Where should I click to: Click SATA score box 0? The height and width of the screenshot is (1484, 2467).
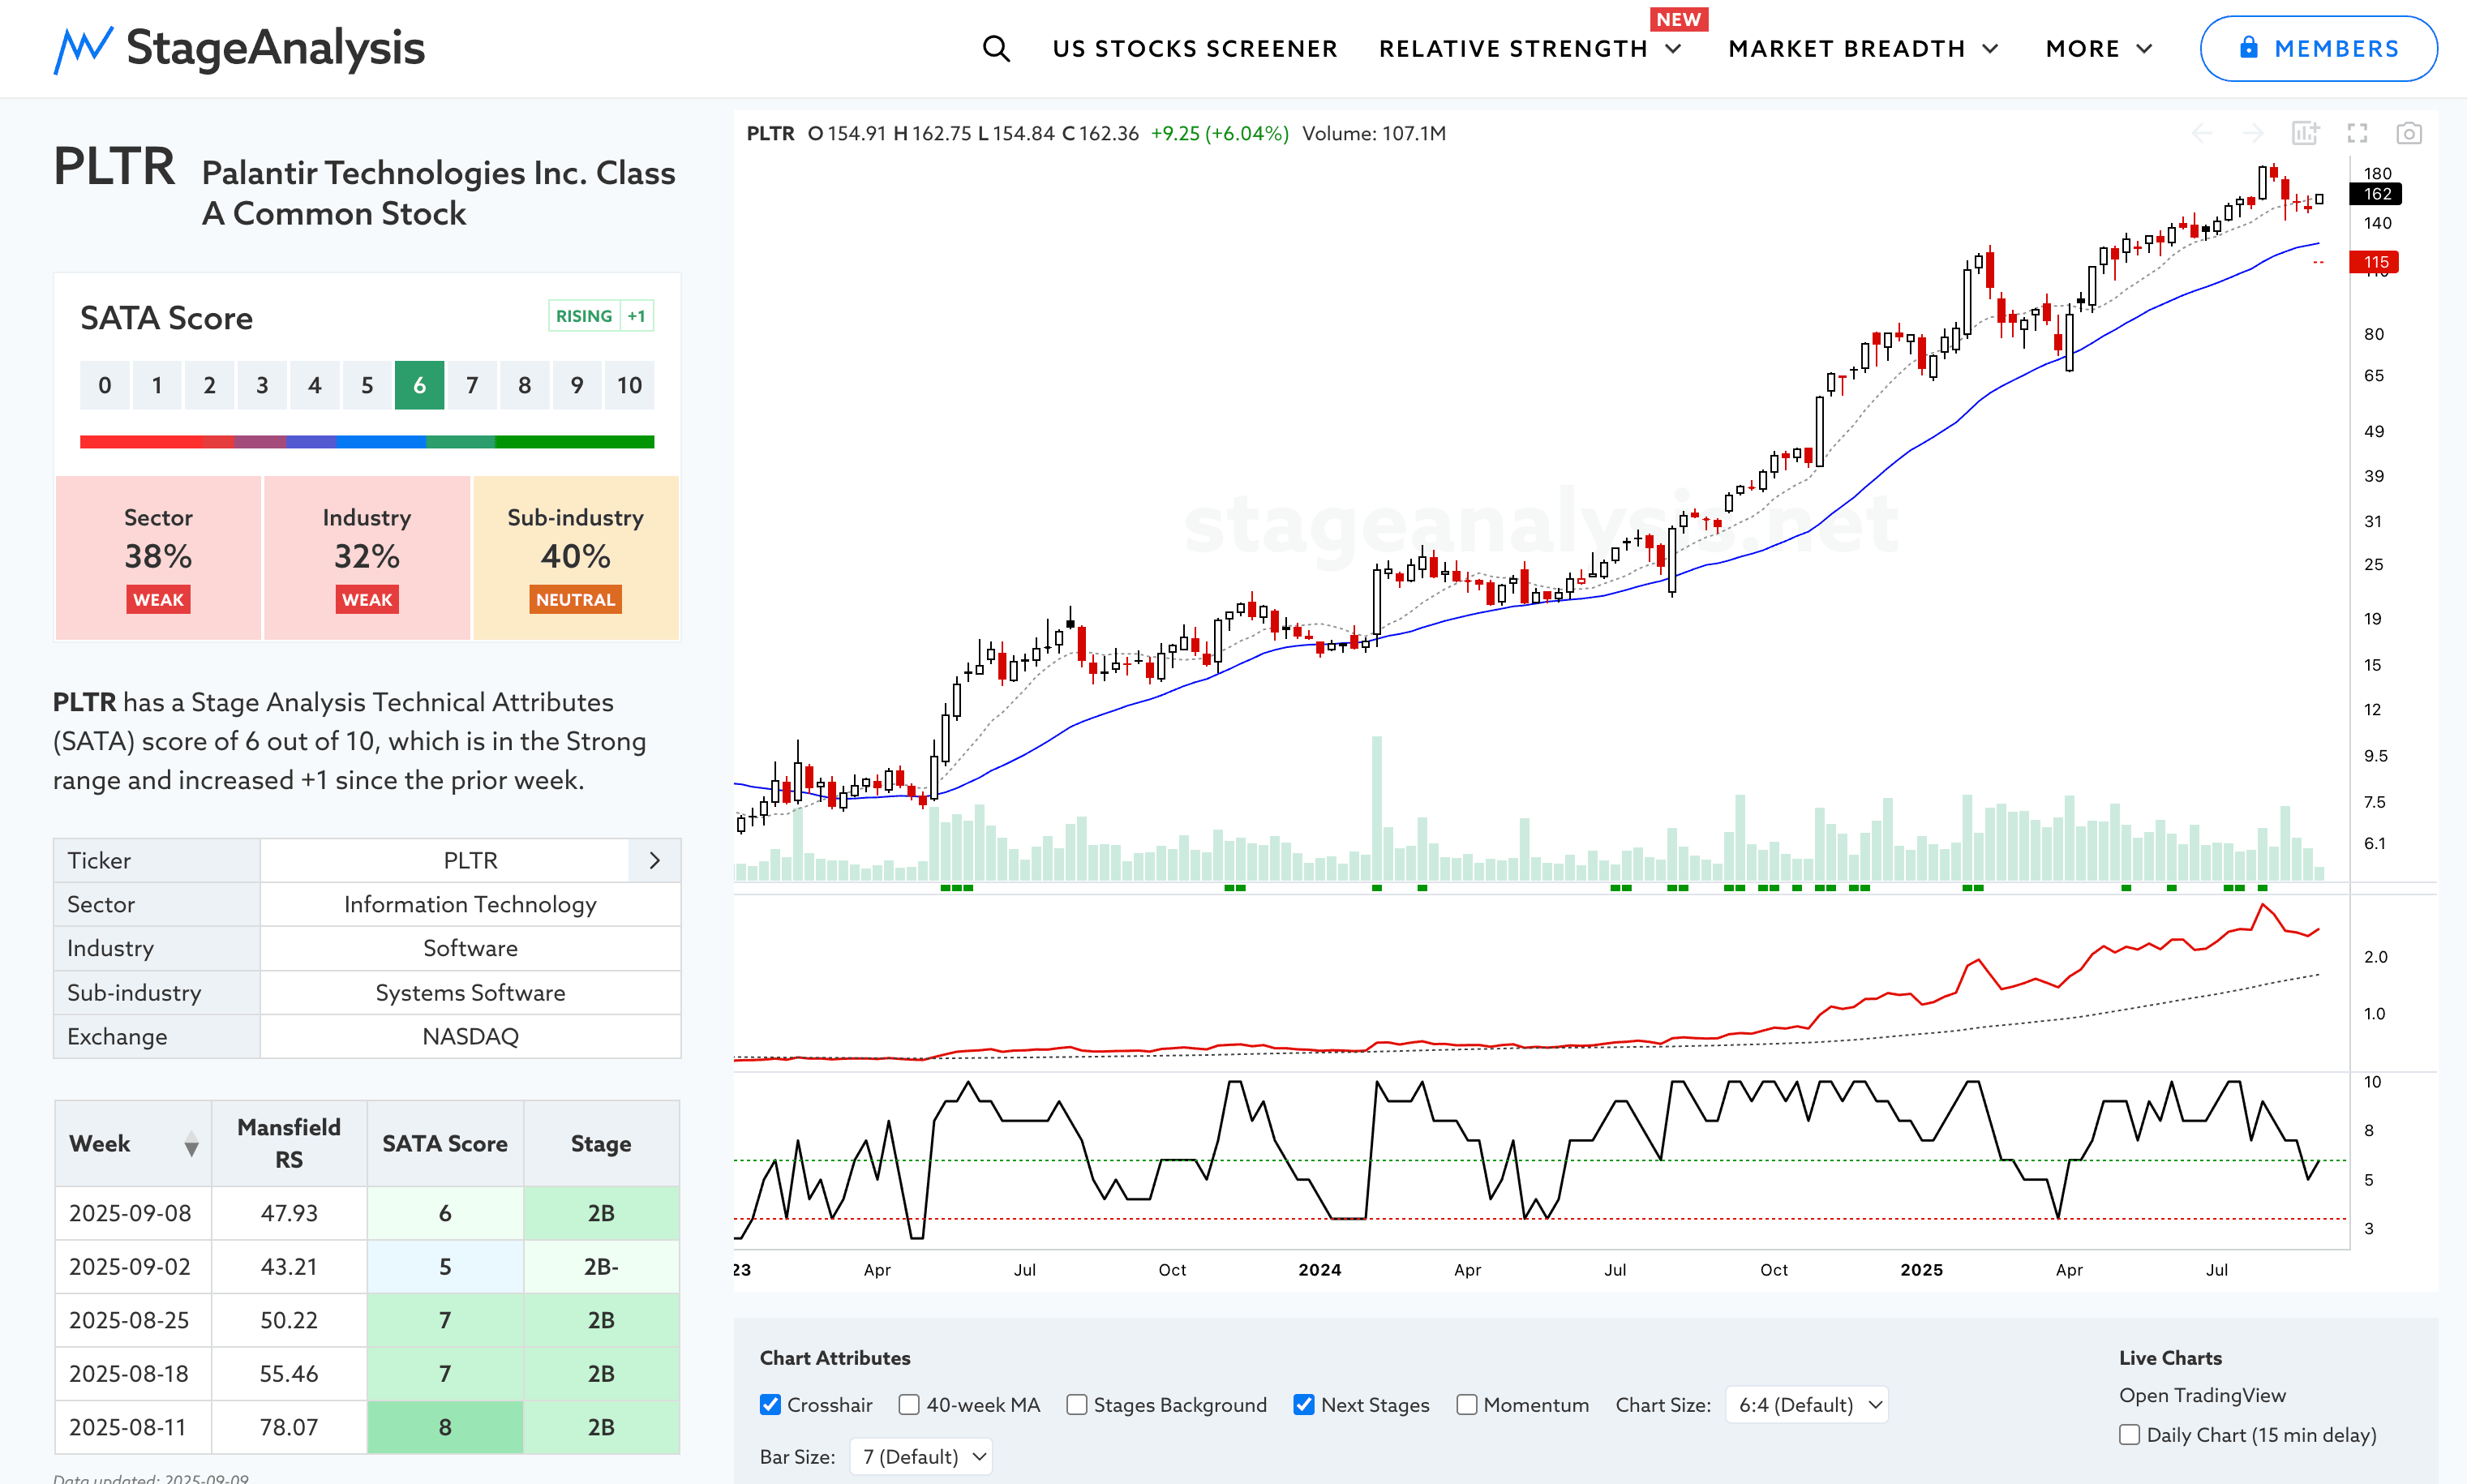[105, 385]
